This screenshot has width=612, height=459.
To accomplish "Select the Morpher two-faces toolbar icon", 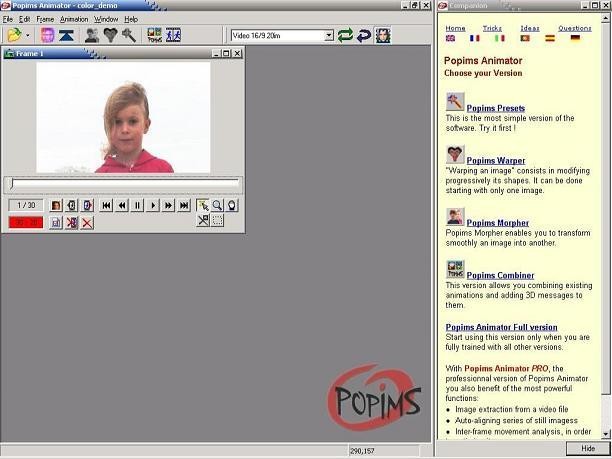I will 92,35.
